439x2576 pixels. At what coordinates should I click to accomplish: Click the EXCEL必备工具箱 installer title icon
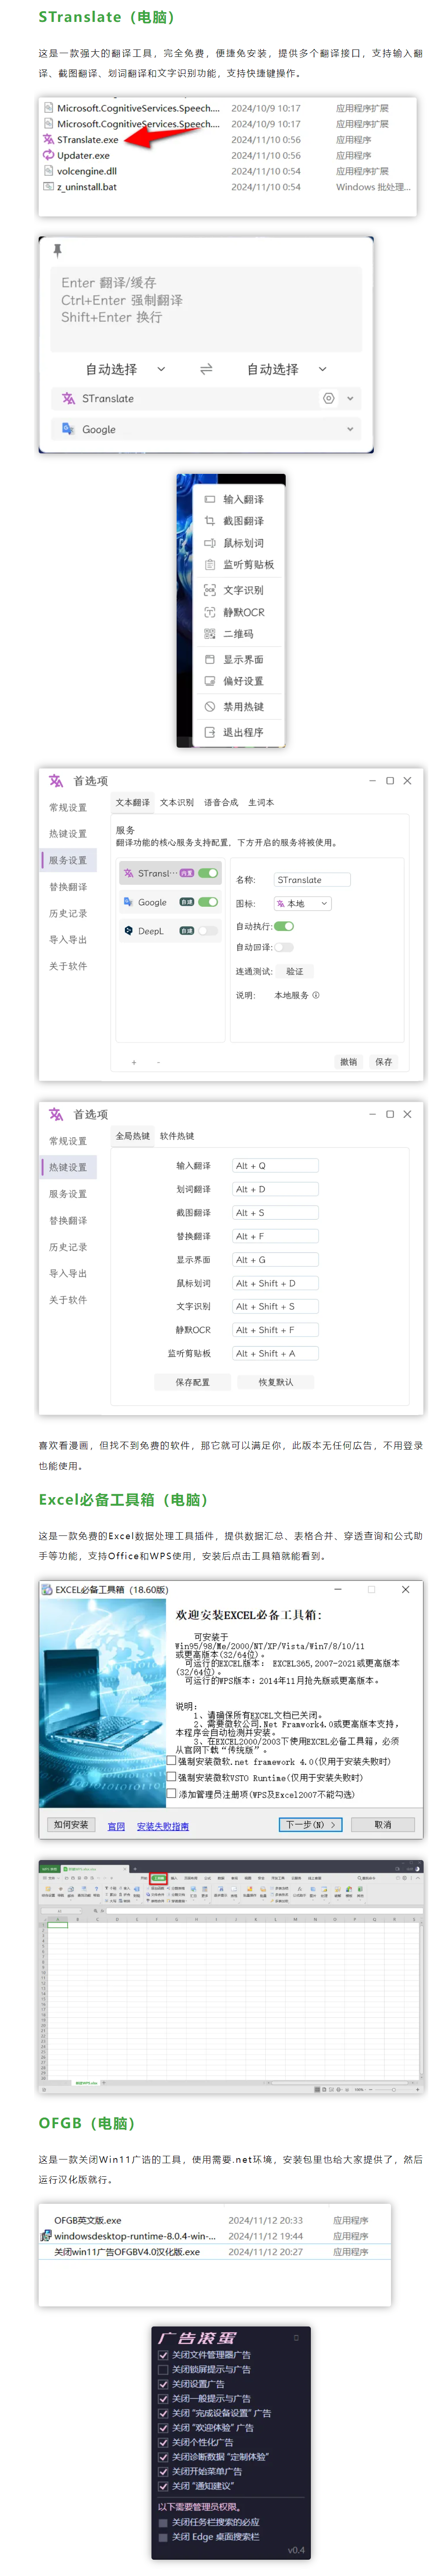click(x=47, y=1589)
